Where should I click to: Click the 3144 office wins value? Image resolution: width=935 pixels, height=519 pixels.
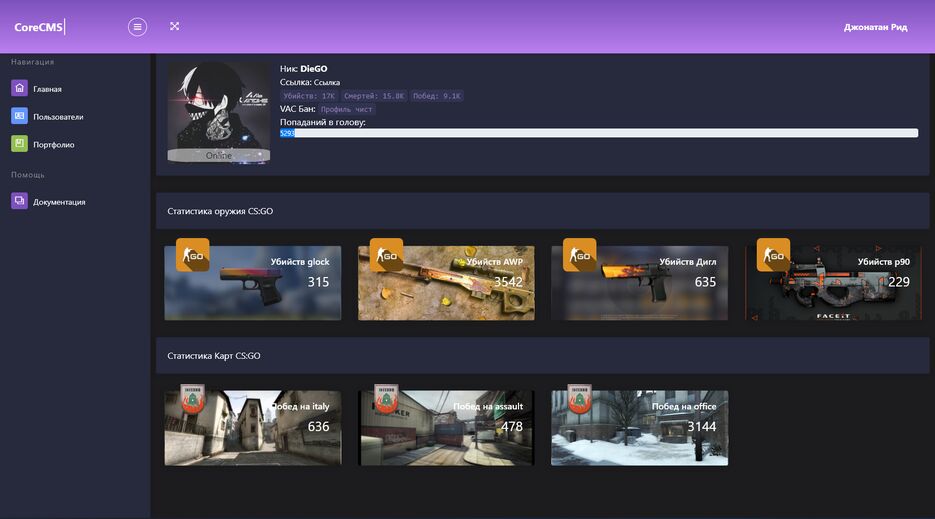coord(701,427)
